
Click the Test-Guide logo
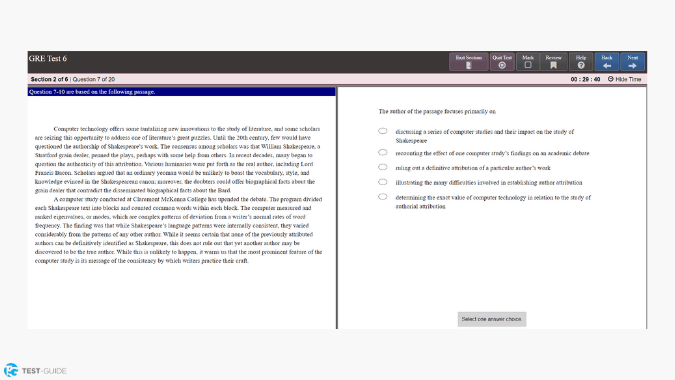click(35, 371)
